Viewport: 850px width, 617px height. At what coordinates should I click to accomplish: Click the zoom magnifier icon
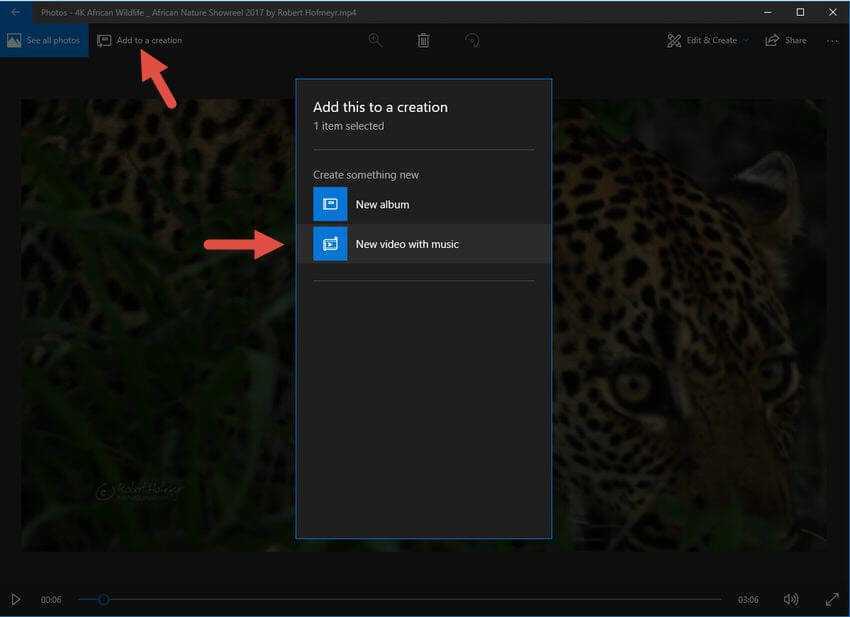[x=375, y=40]
